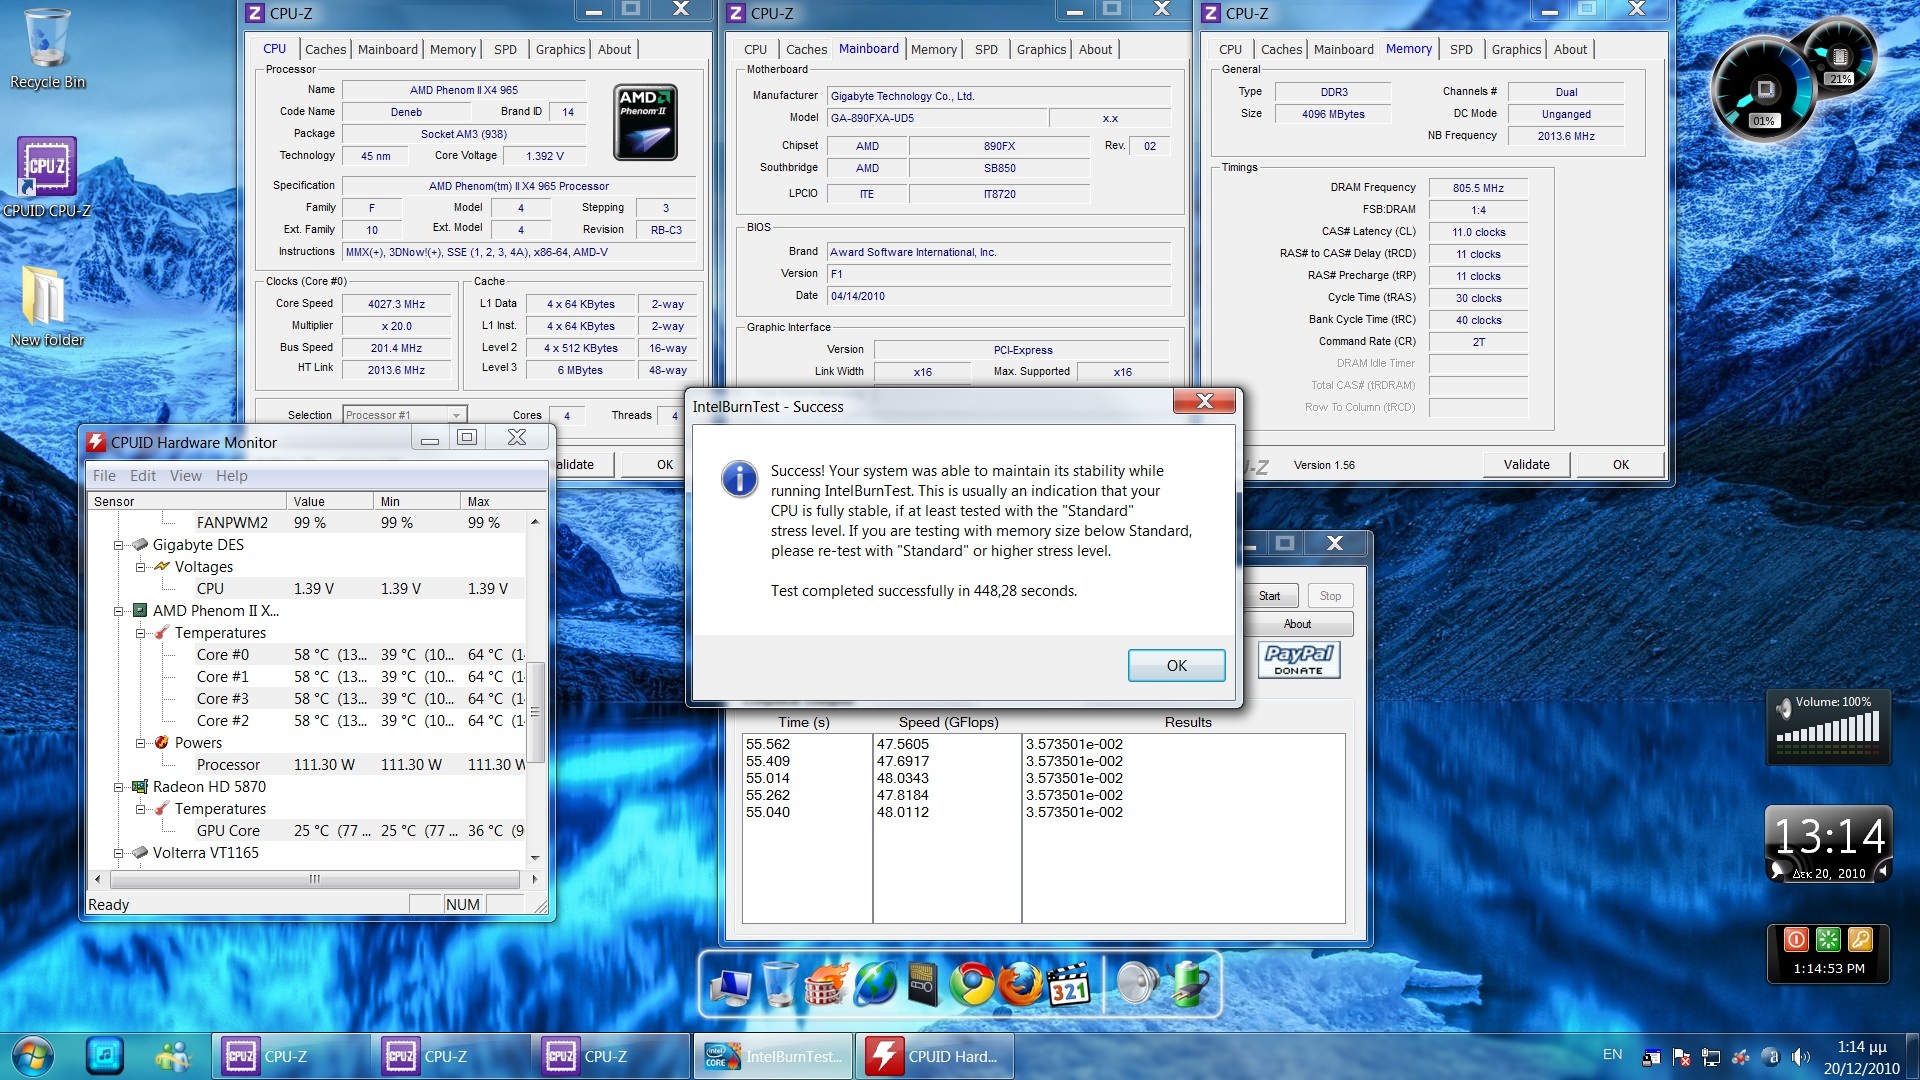Click the Computer icon in the dock

pyautogui.click(x=730, y=985)
